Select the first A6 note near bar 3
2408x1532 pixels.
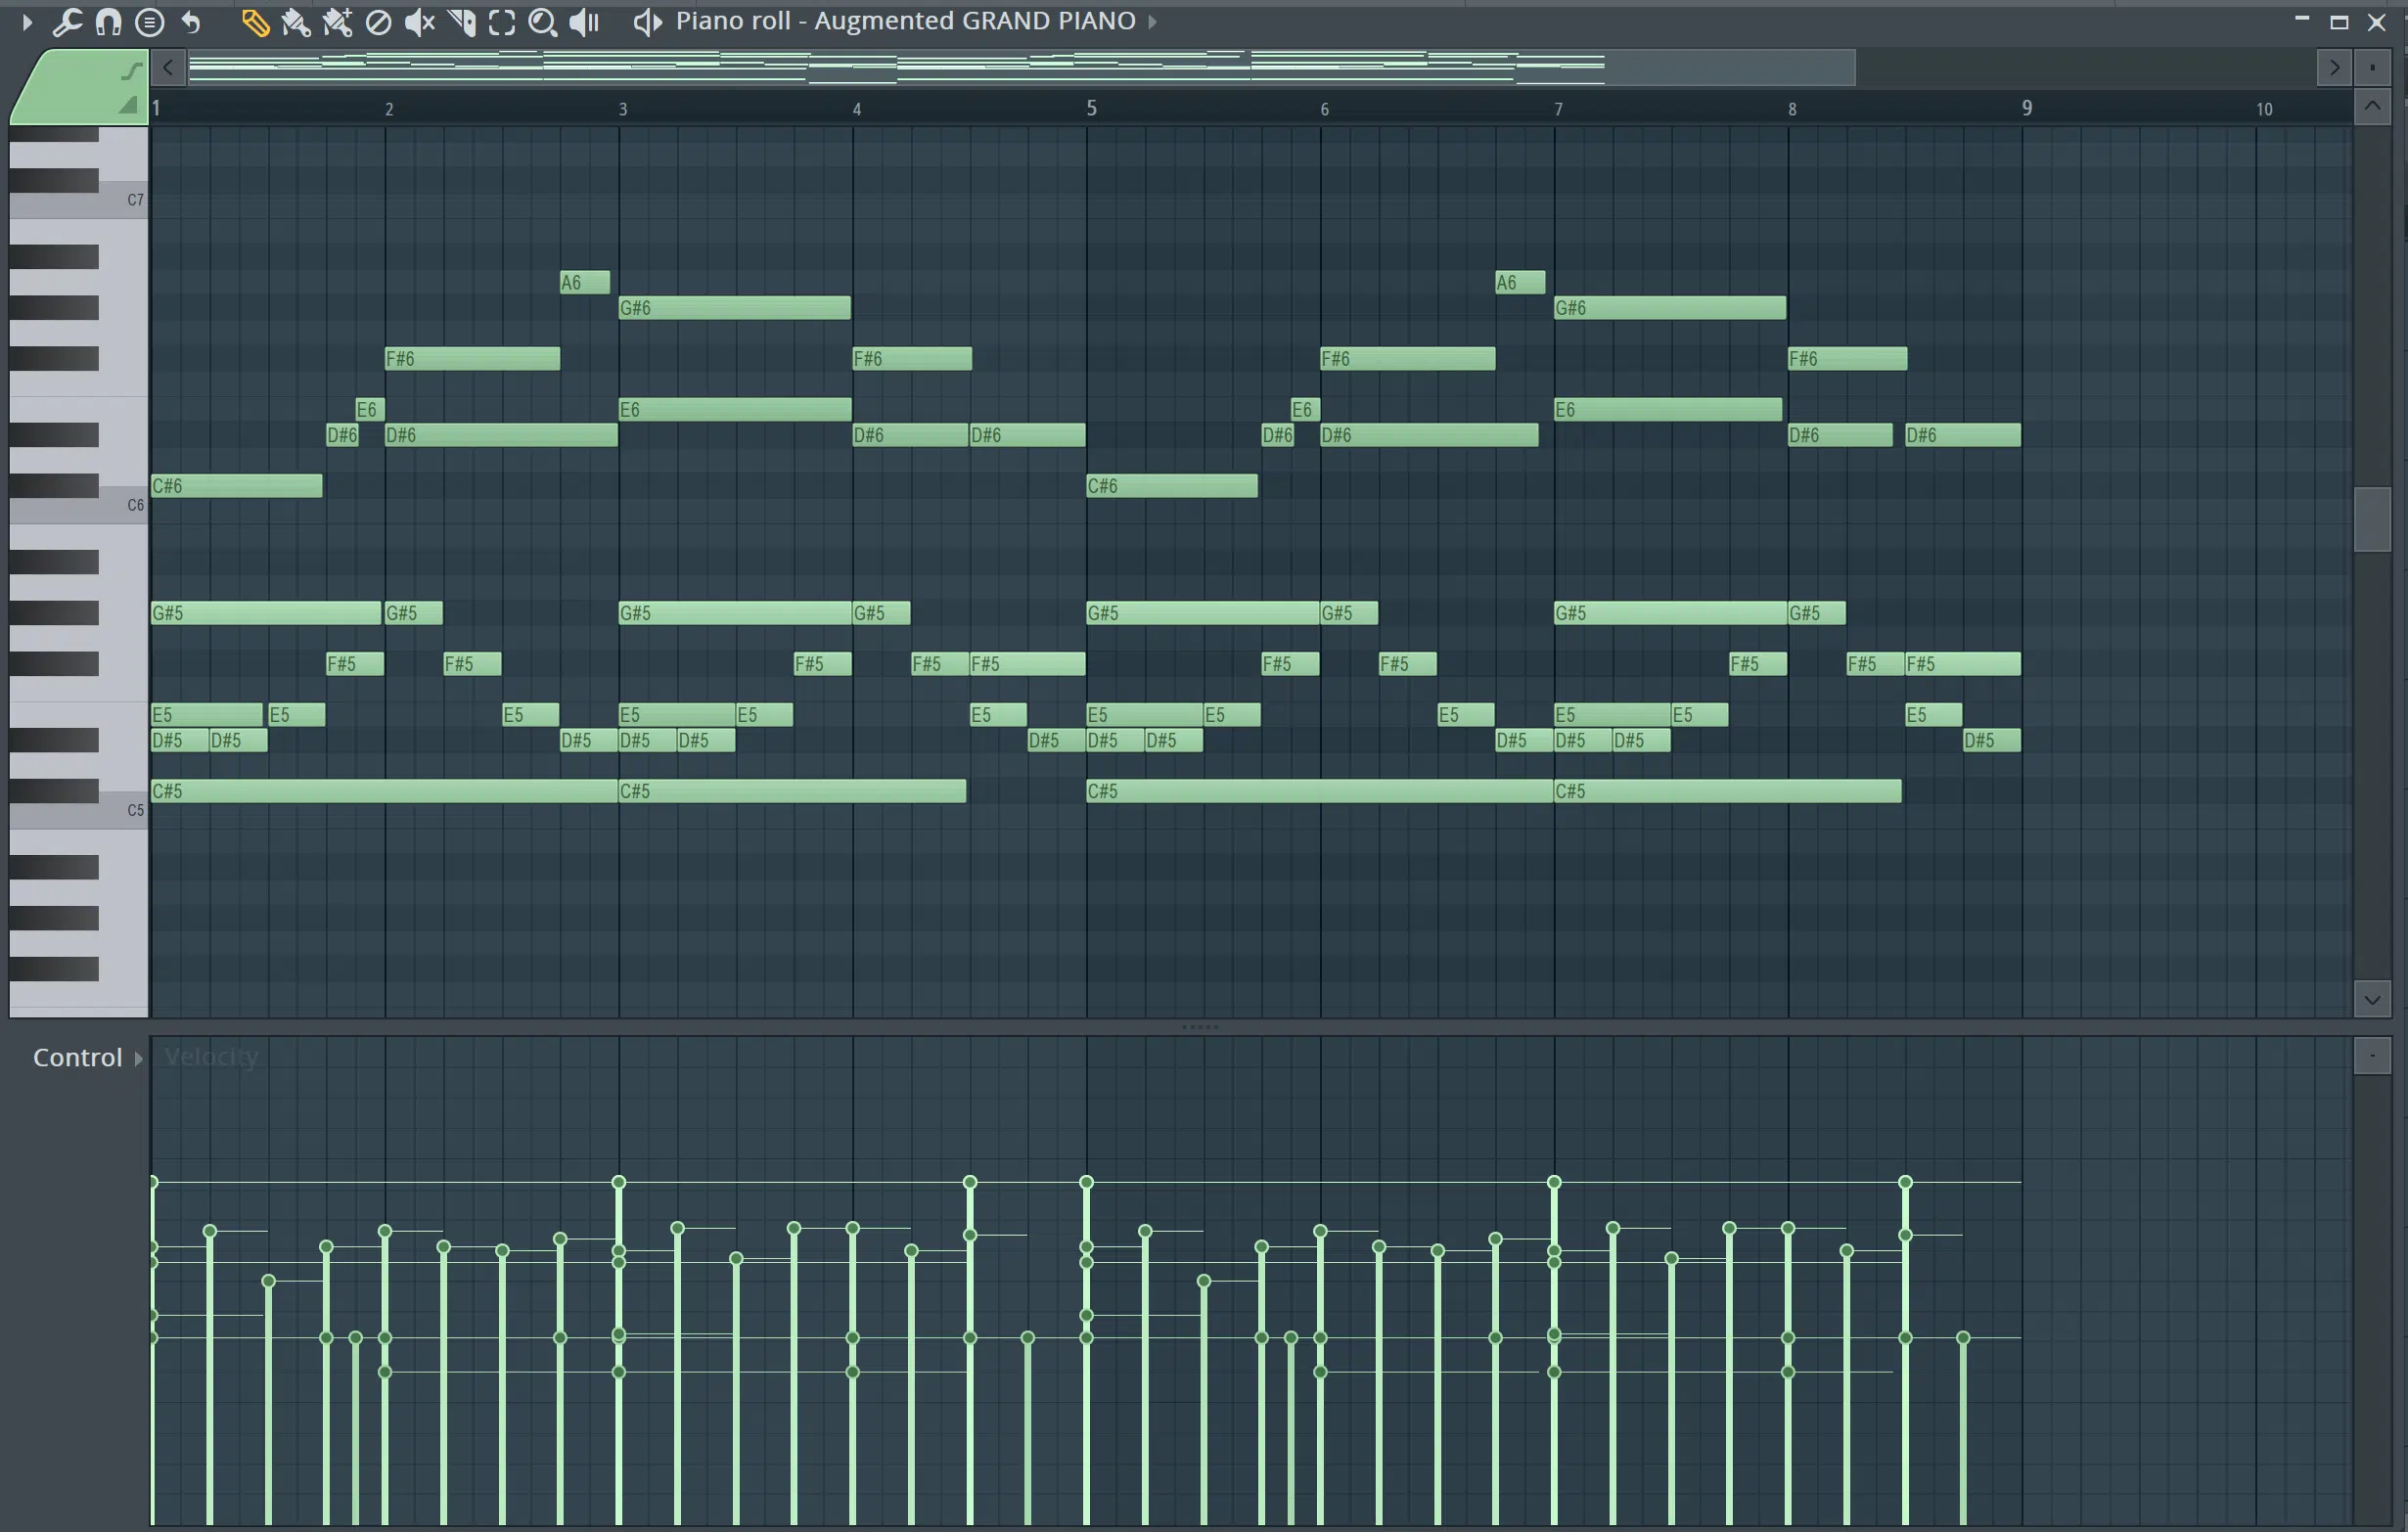click(x=584, y=282)
